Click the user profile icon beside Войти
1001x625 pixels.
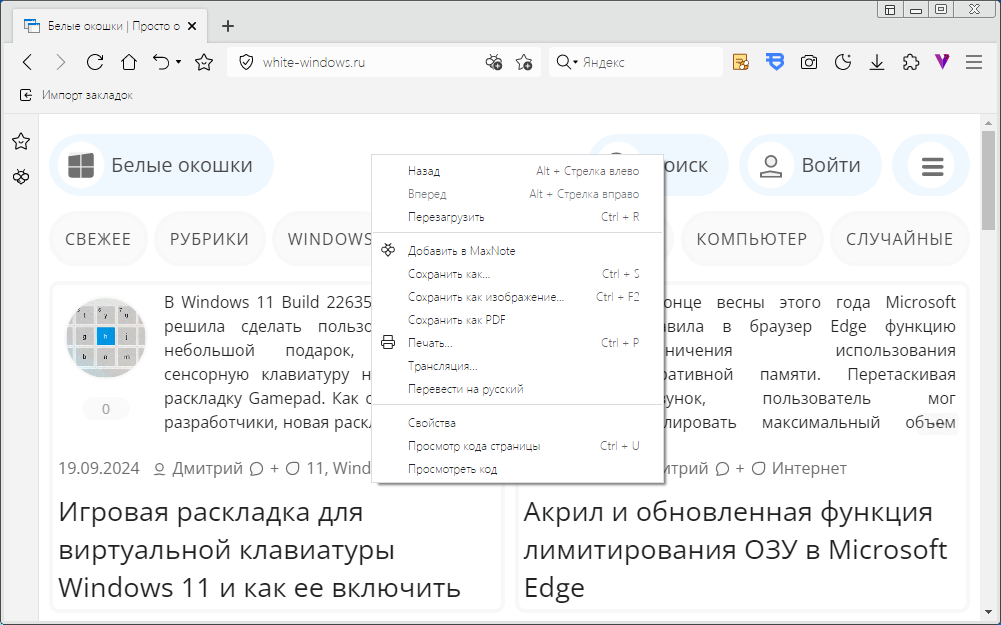click(771, 166)
